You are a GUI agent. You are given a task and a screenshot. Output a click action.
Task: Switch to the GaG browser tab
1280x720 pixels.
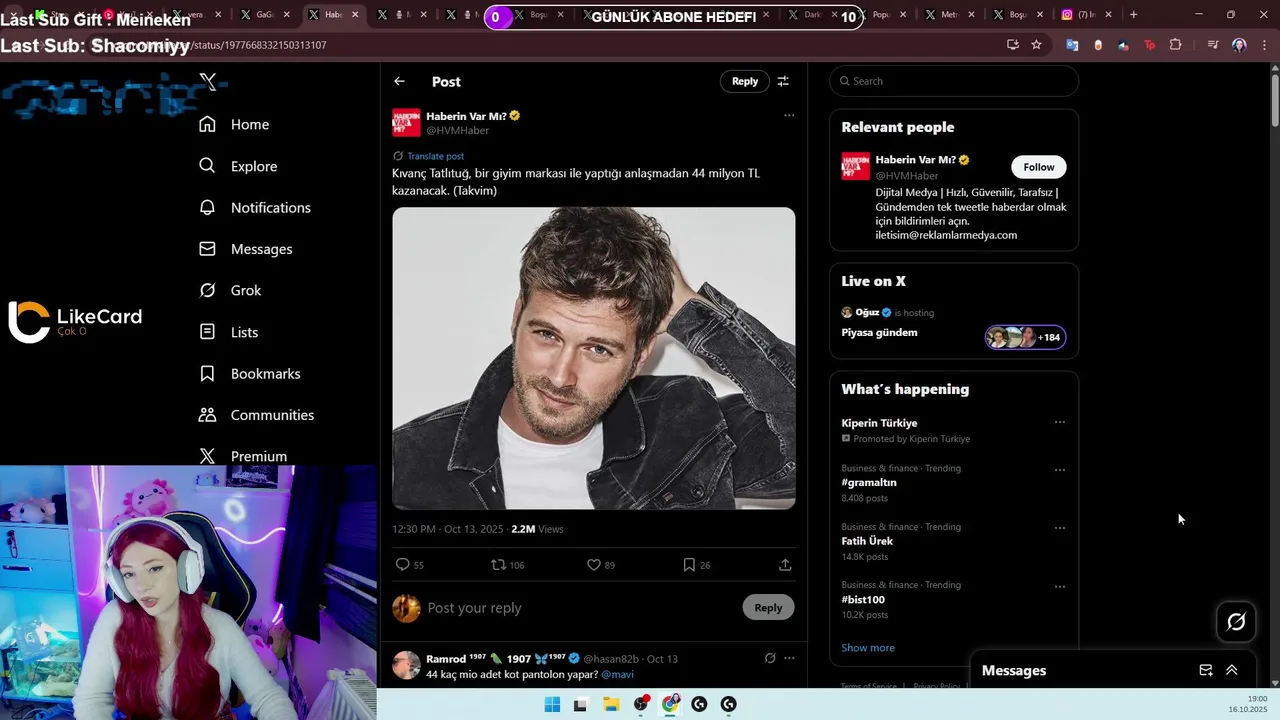[264, 15]
